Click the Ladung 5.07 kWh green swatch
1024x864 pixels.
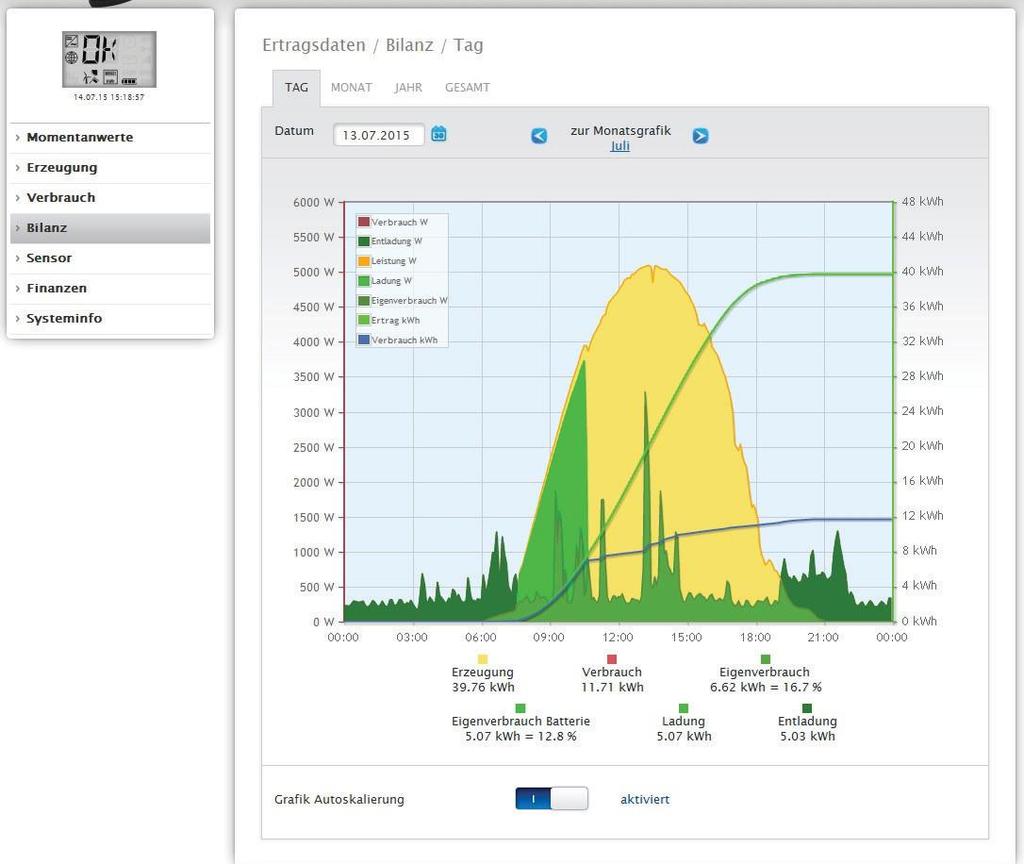pos(683,708)
